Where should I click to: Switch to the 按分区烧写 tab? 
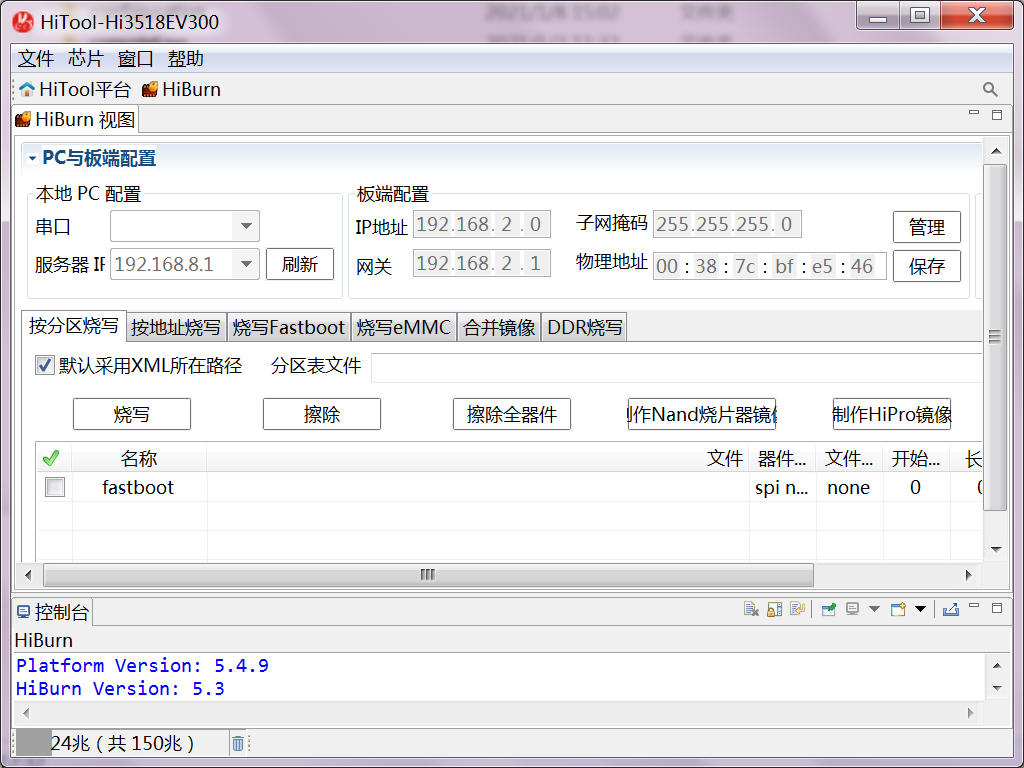point(73,325)
